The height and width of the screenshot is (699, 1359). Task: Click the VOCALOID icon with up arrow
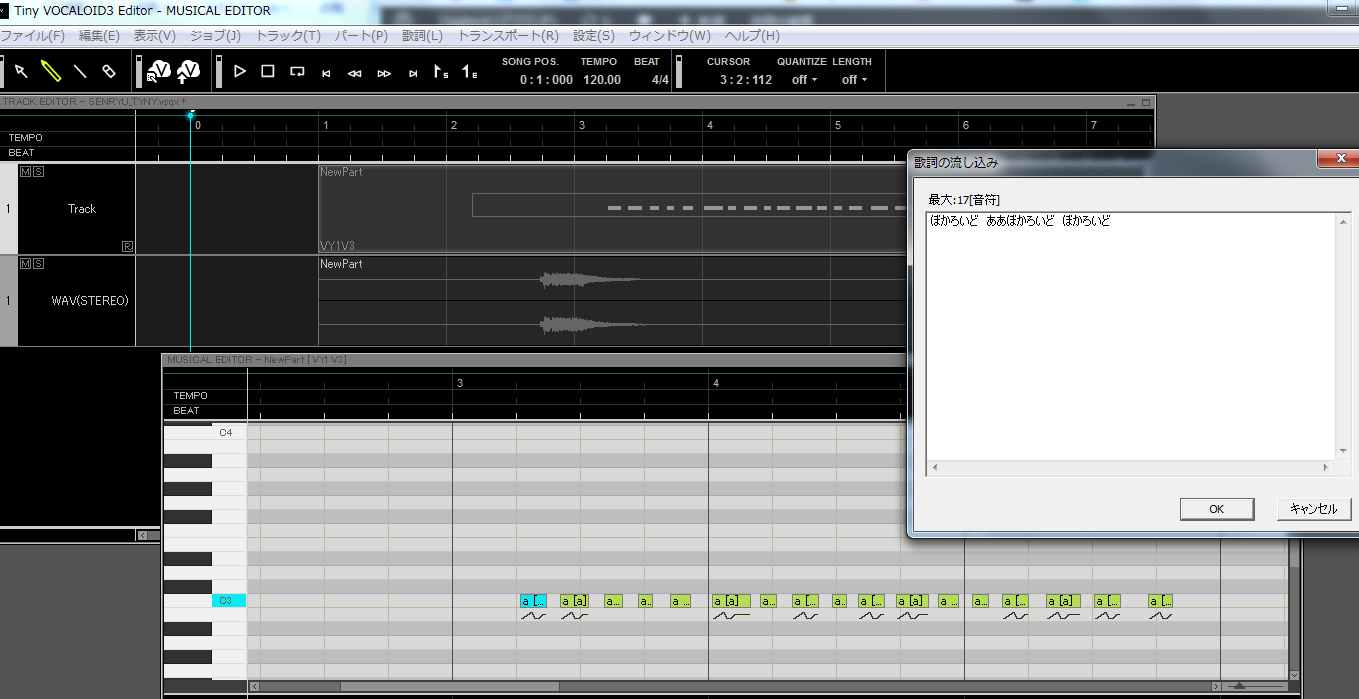[x=191, y=71]
